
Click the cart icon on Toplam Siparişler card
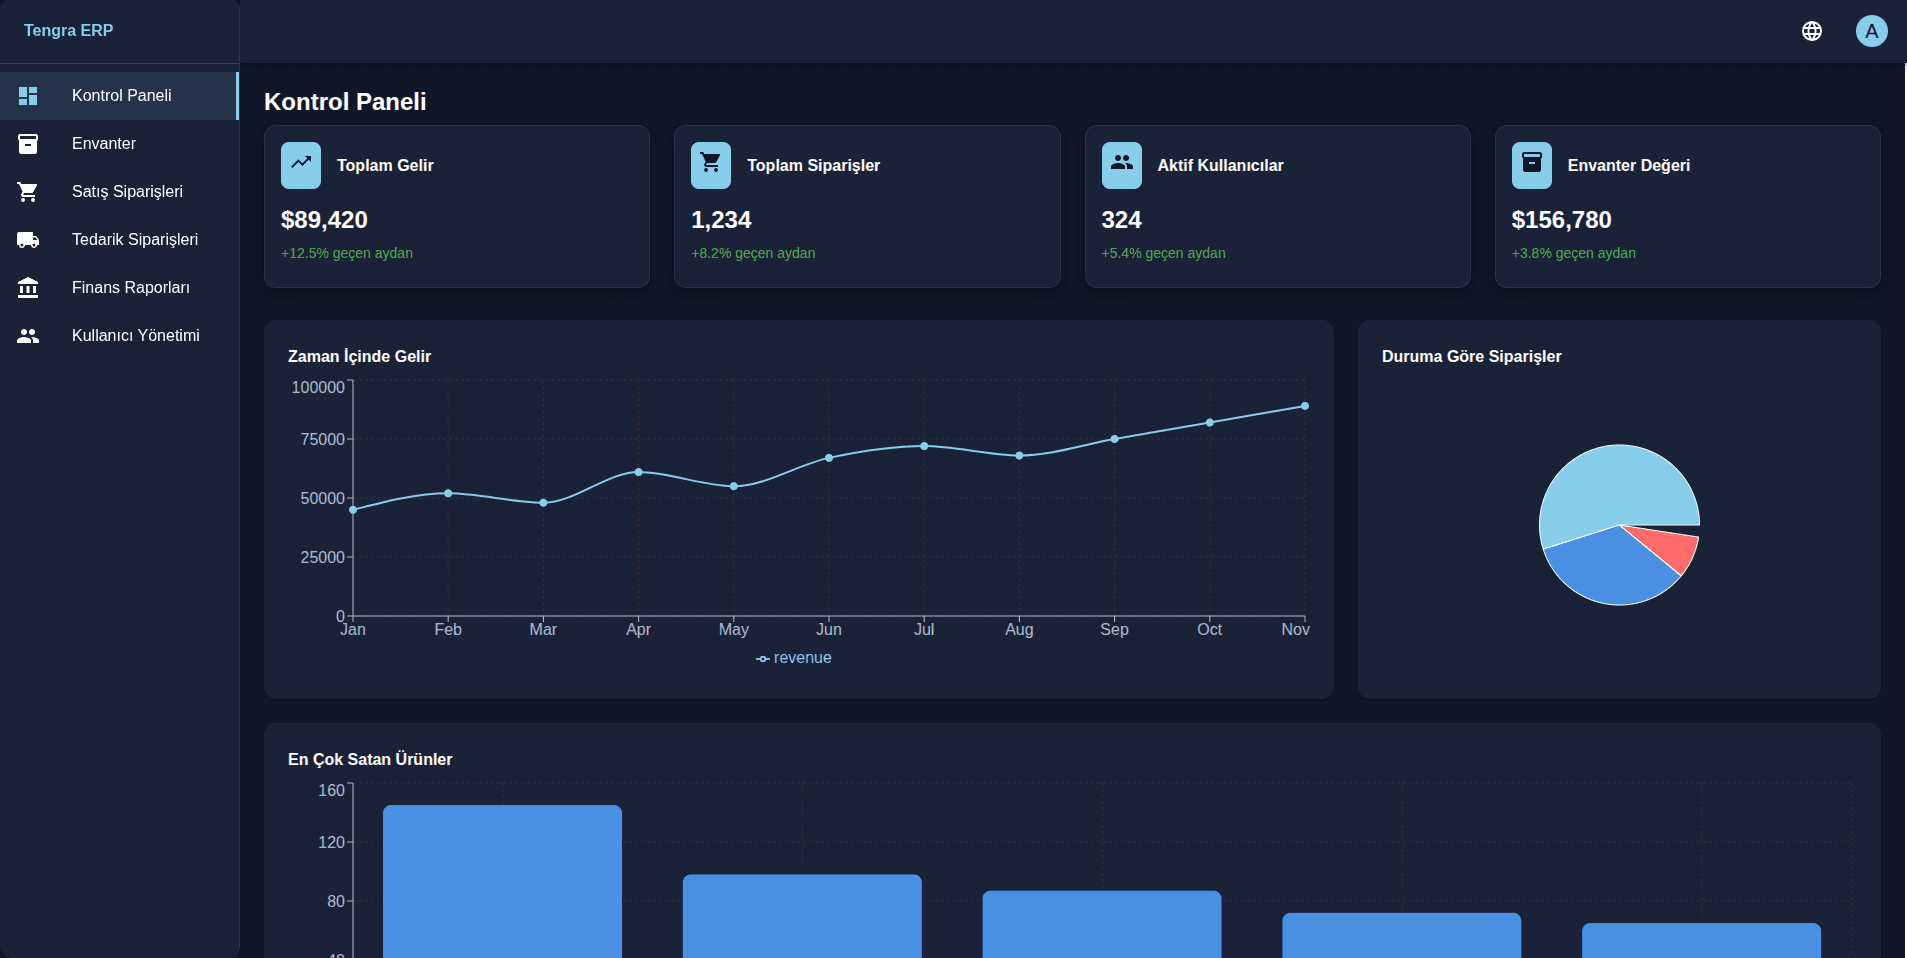[x=711, y=165]
